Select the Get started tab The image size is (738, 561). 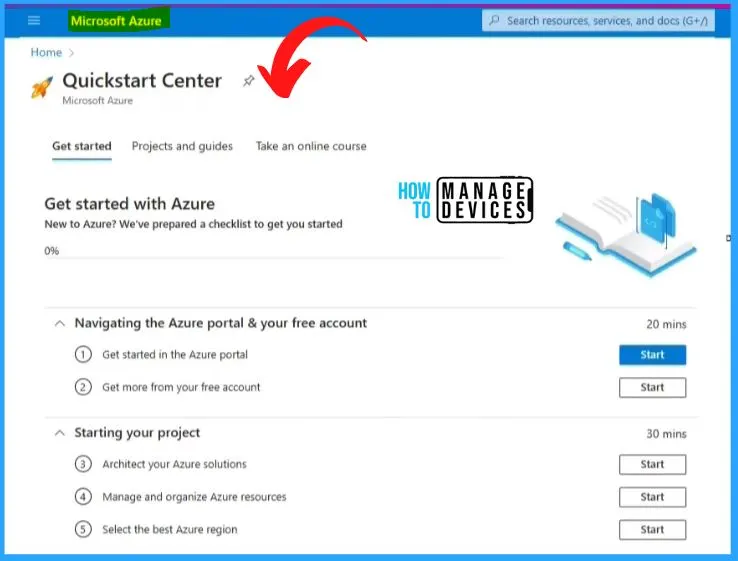point(82,146)
